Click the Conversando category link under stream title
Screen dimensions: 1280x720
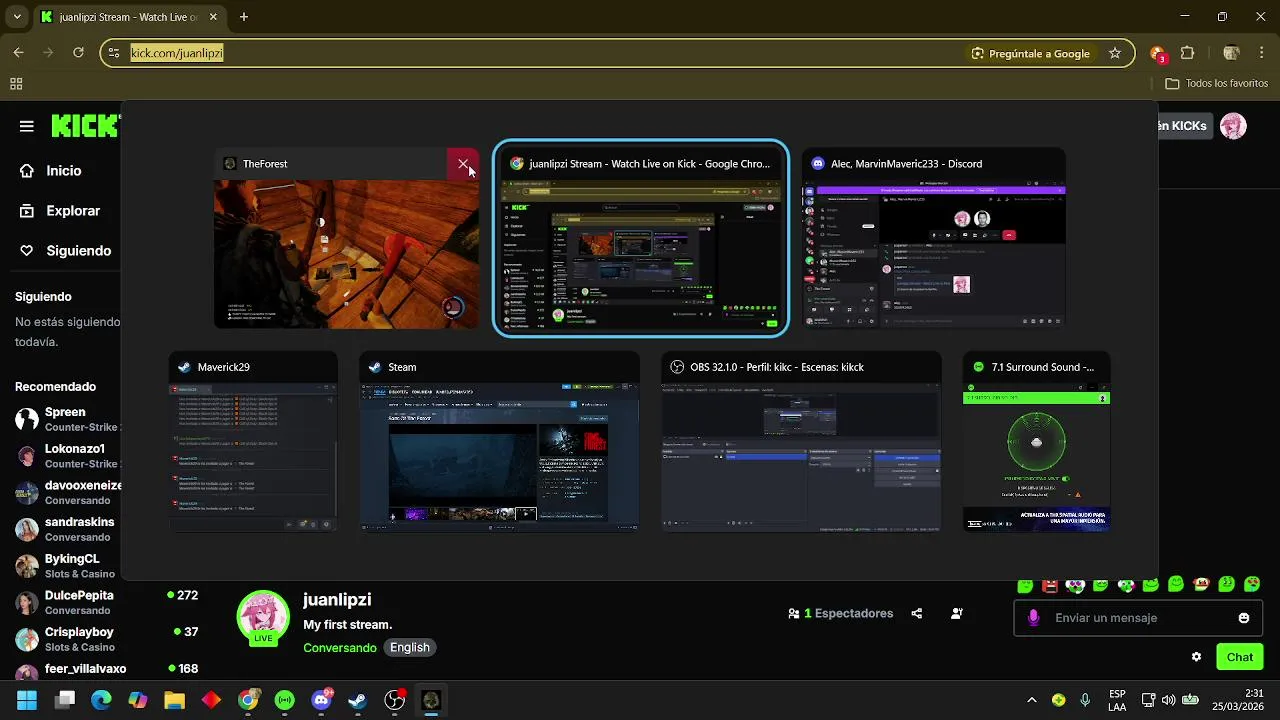click(x=340, y=648)
